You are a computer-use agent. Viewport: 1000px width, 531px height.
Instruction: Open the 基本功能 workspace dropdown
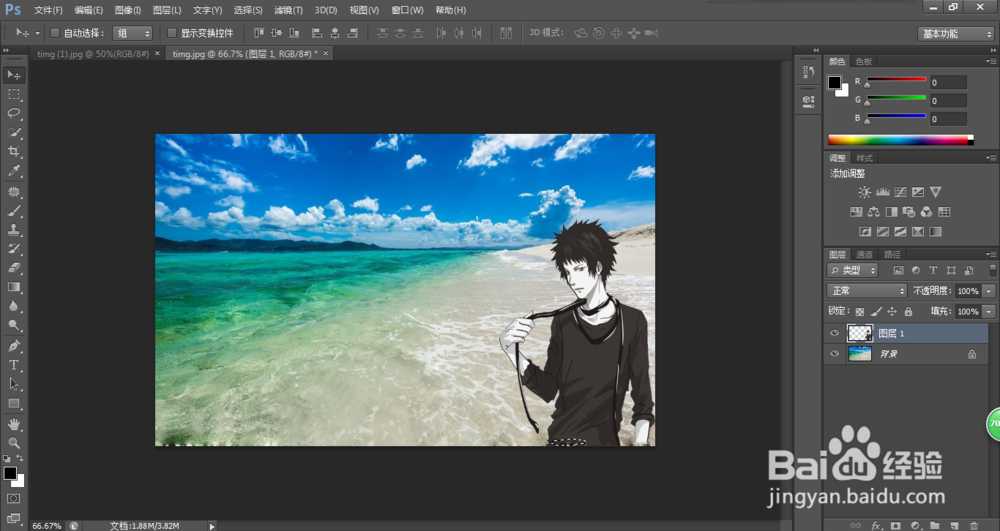pos(955,34)
